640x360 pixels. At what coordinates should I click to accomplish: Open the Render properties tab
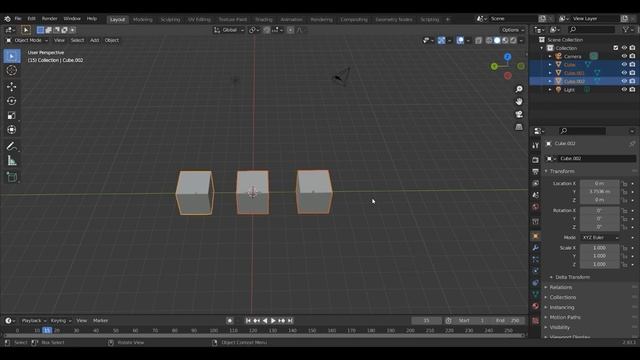(x=536, y=160)
